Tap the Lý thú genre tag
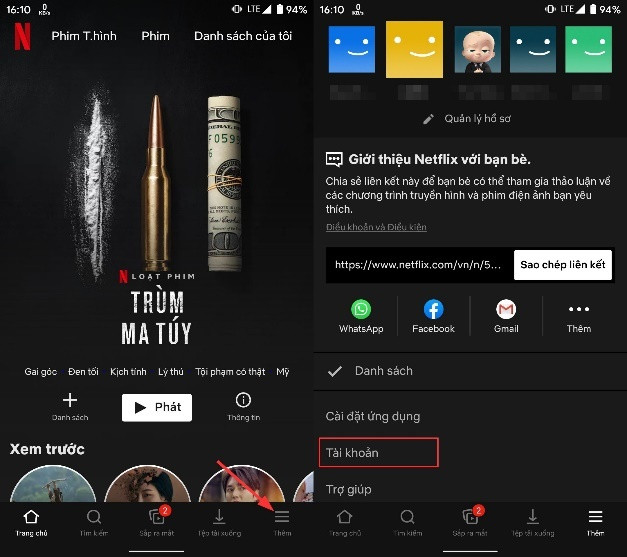Viewport: 627px width, 557px height. (171, 372)
